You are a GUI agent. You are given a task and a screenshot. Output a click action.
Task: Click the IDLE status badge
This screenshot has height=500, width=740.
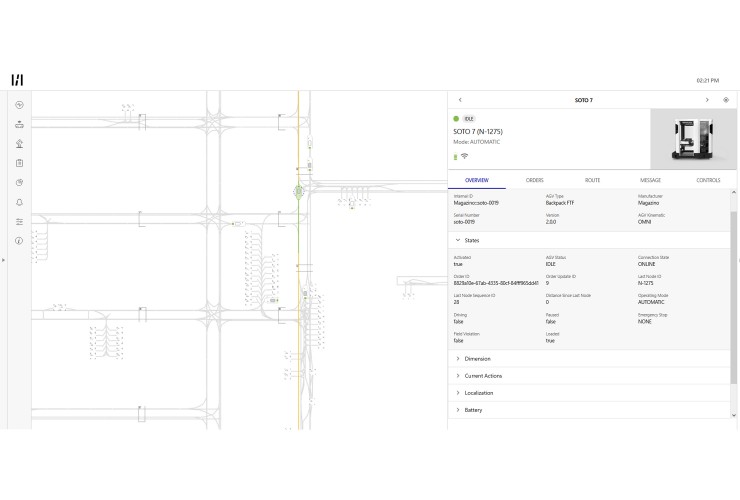[469, 119]
